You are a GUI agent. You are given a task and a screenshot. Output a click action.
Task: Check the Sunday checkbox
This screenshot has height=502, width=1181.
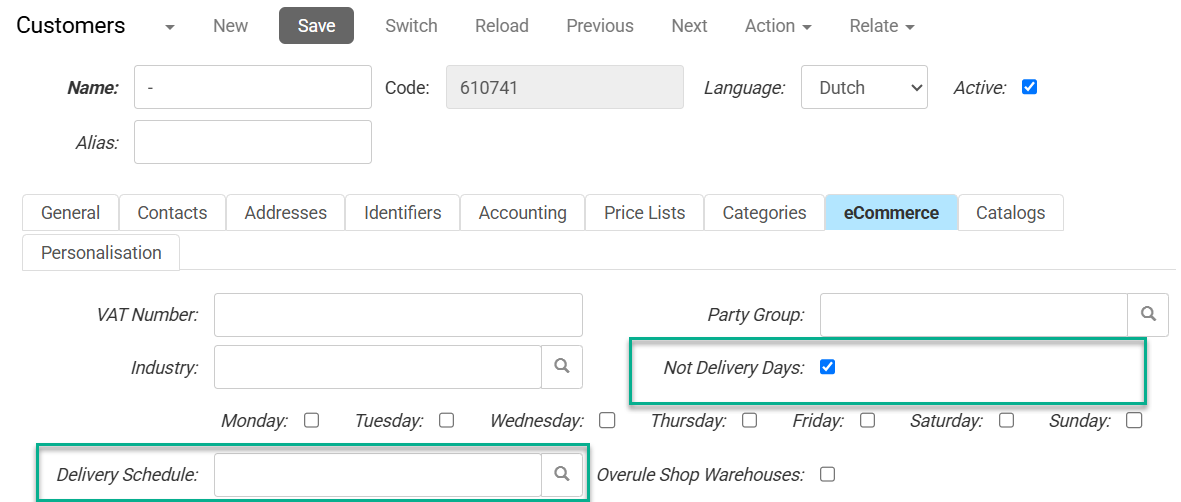pyautogui.click(x=1133, y=420)
